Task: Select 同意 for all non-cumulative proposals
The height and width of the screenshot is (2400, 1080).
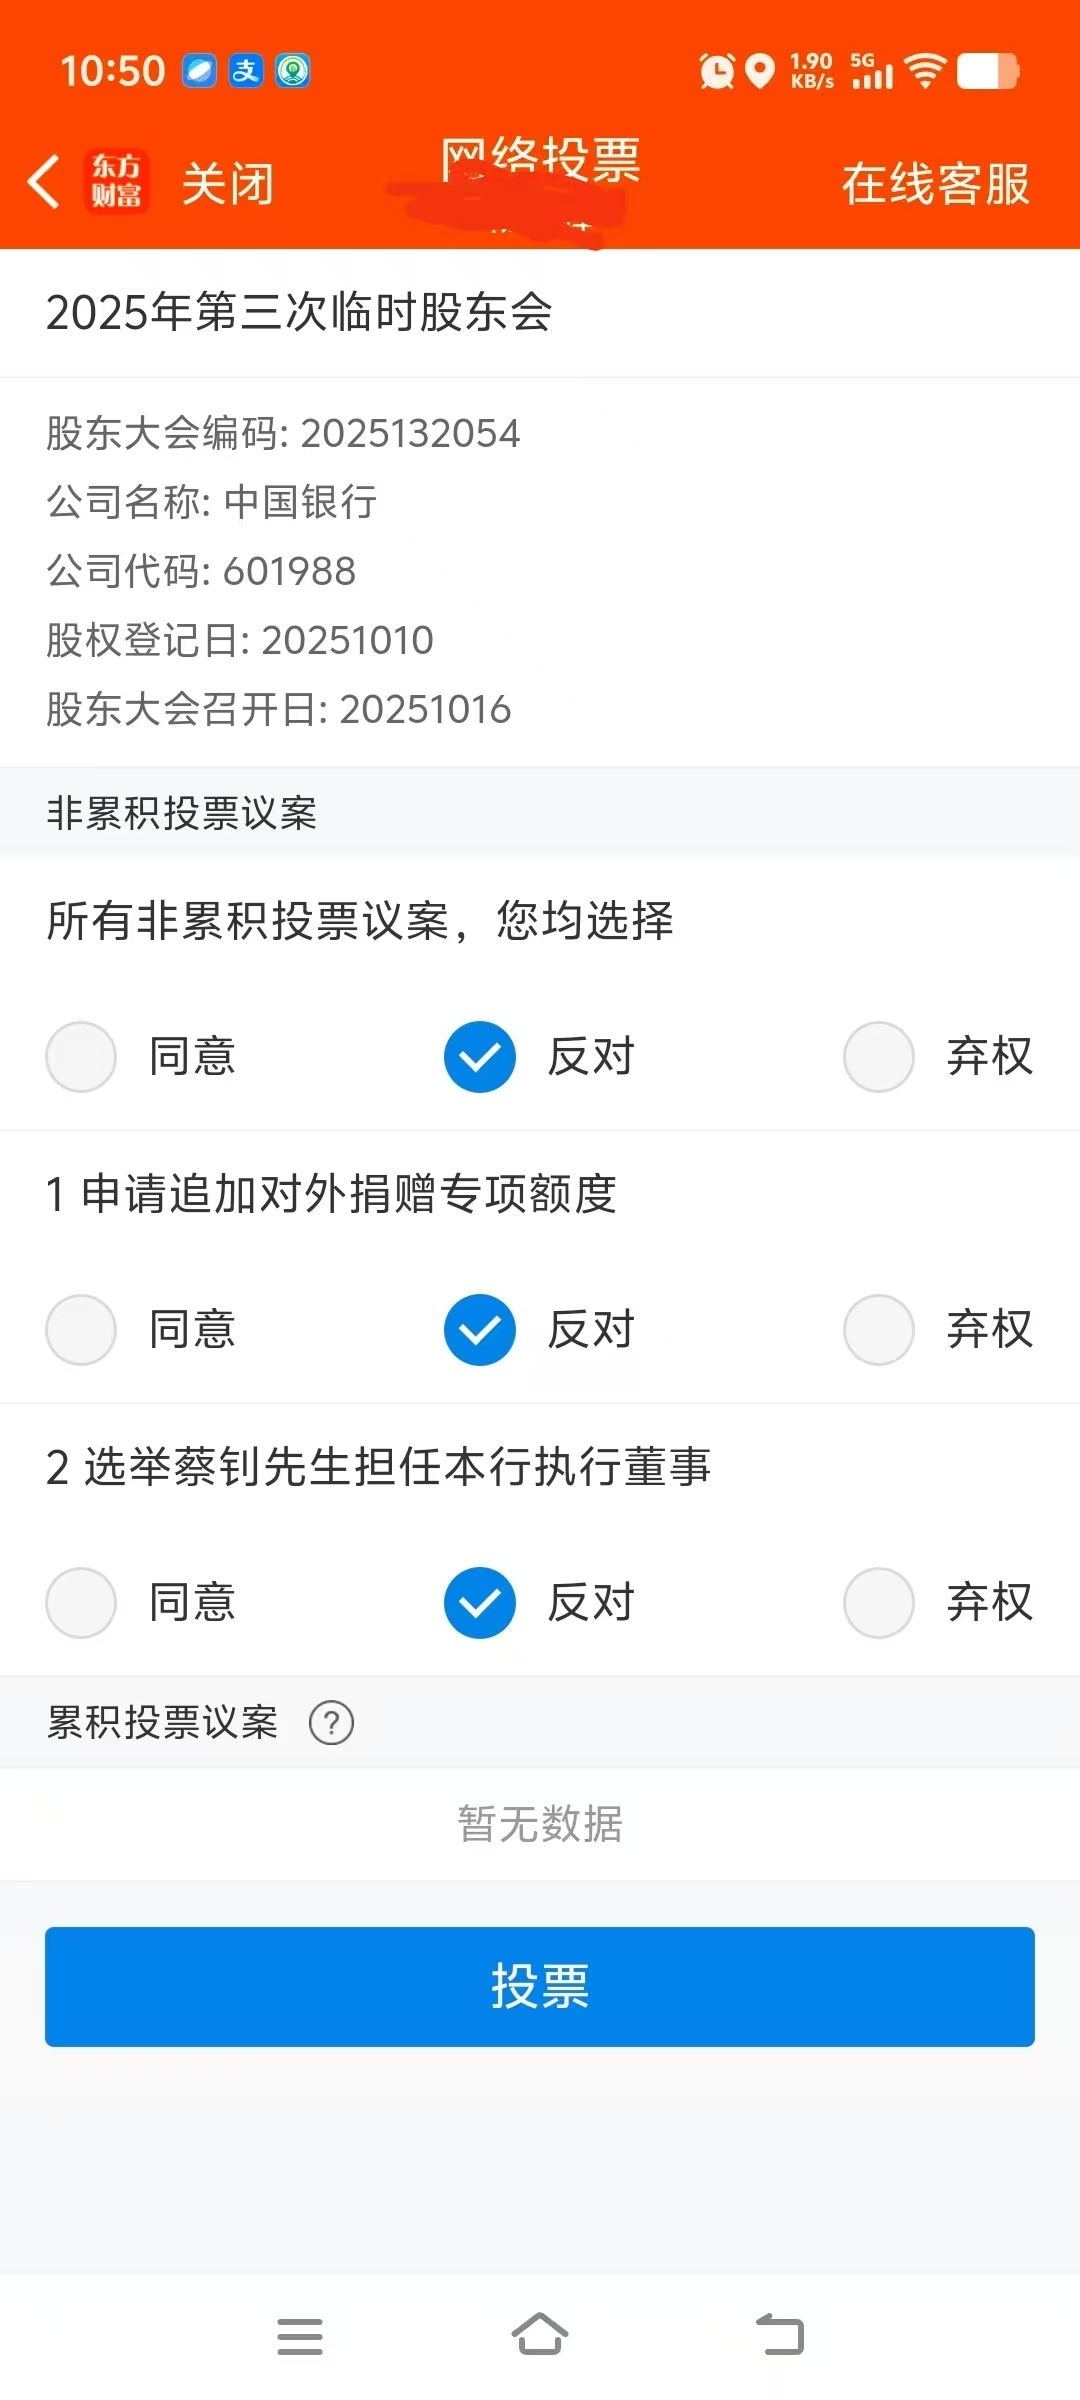Action: coord(81,1057)
